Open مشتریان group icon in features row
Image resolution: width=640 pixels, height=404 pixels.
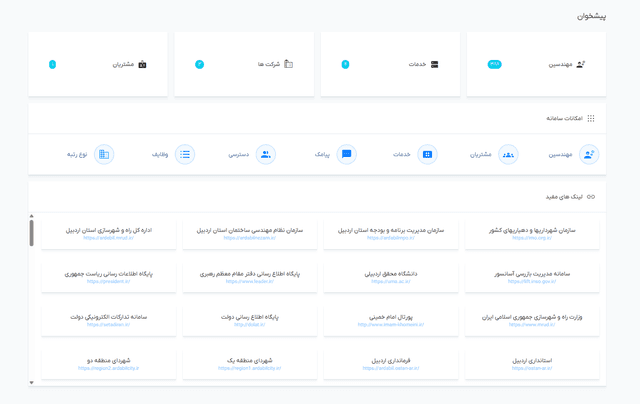click(x=508, y=155)
